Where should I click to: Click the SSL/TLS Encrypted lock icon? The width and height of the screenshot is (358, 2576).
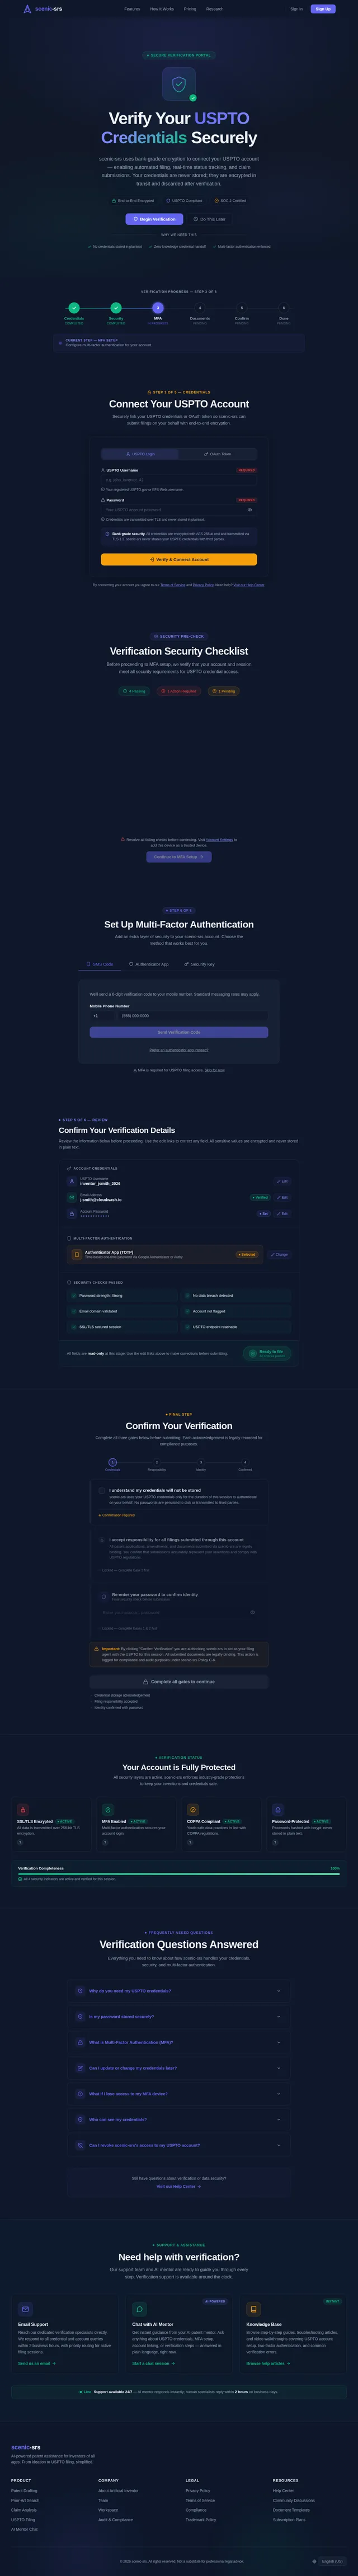23,1809
